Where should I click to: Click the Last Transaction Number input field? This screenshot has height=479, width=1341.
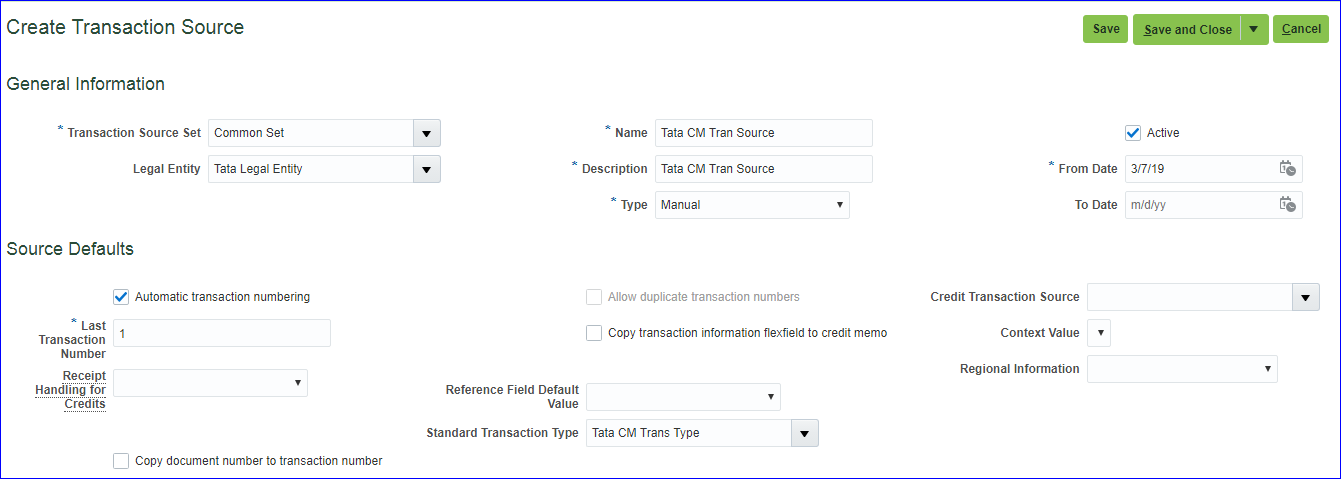click(x=222, y=333)
